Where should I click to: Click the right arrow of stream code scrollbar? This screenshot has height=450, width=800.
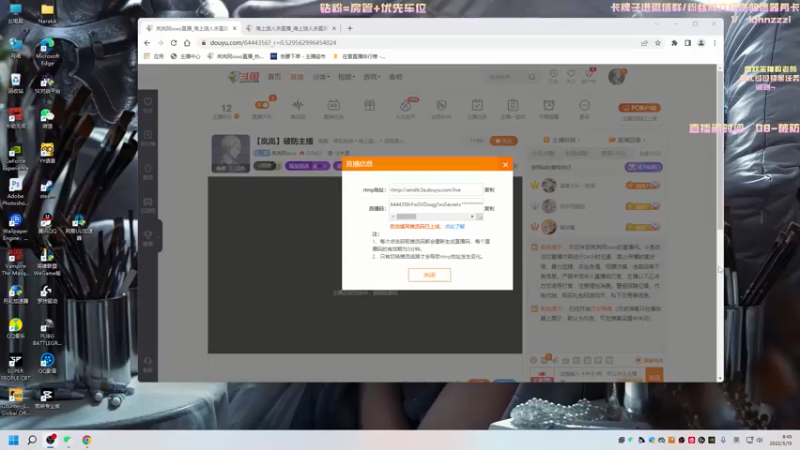pyautogui.click(x=472, y=217)
